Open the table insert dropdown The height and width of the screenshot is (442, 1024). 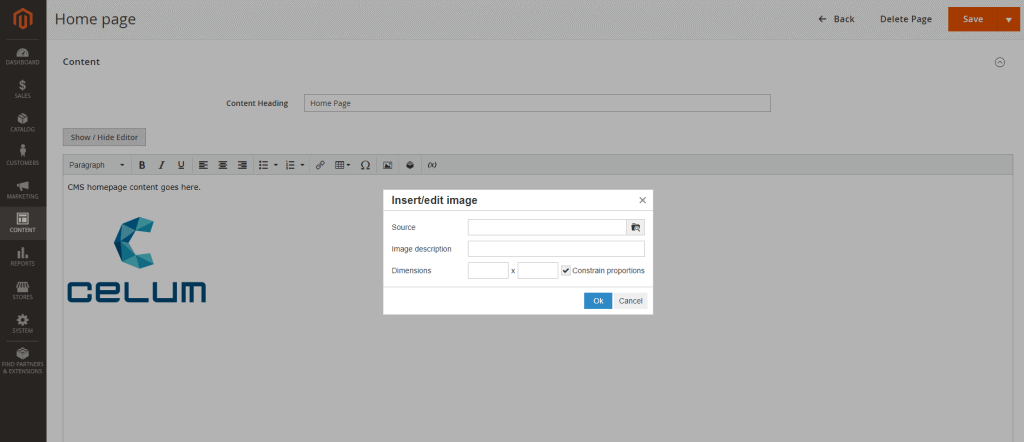point(342,165)
